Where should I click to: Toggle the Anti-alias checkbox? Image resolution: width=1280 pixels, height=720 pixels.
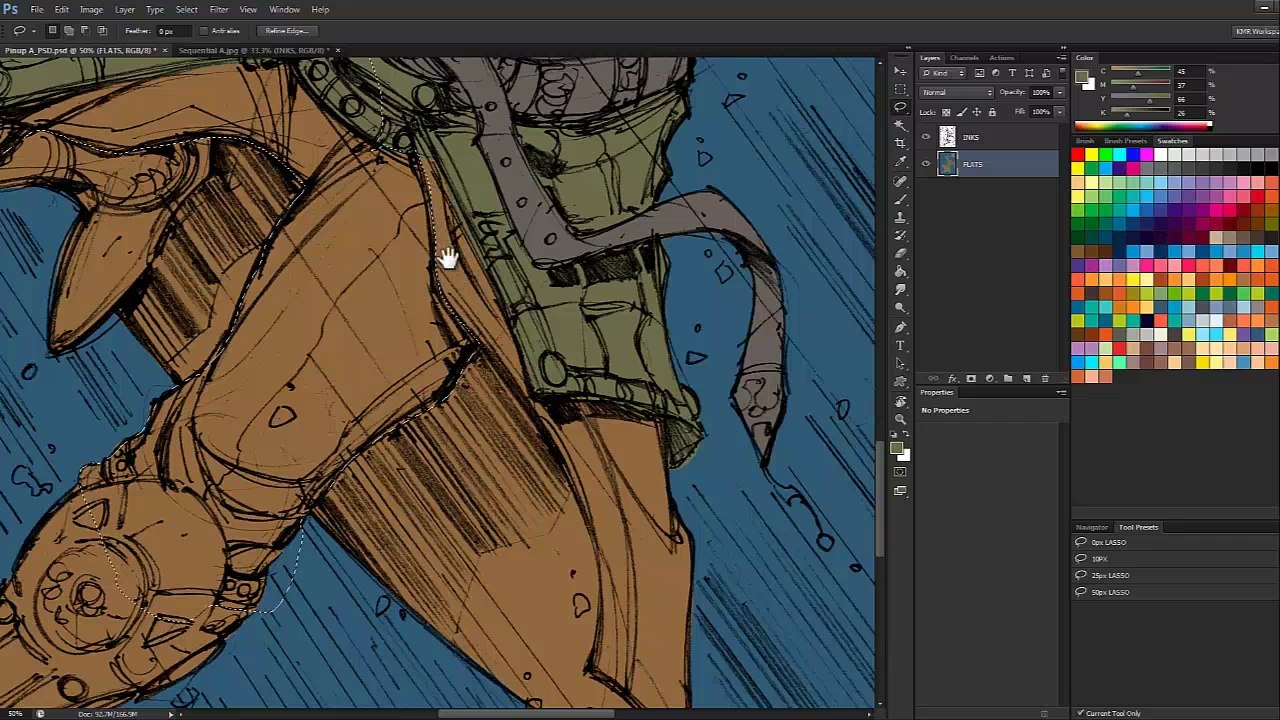point(205,31)
